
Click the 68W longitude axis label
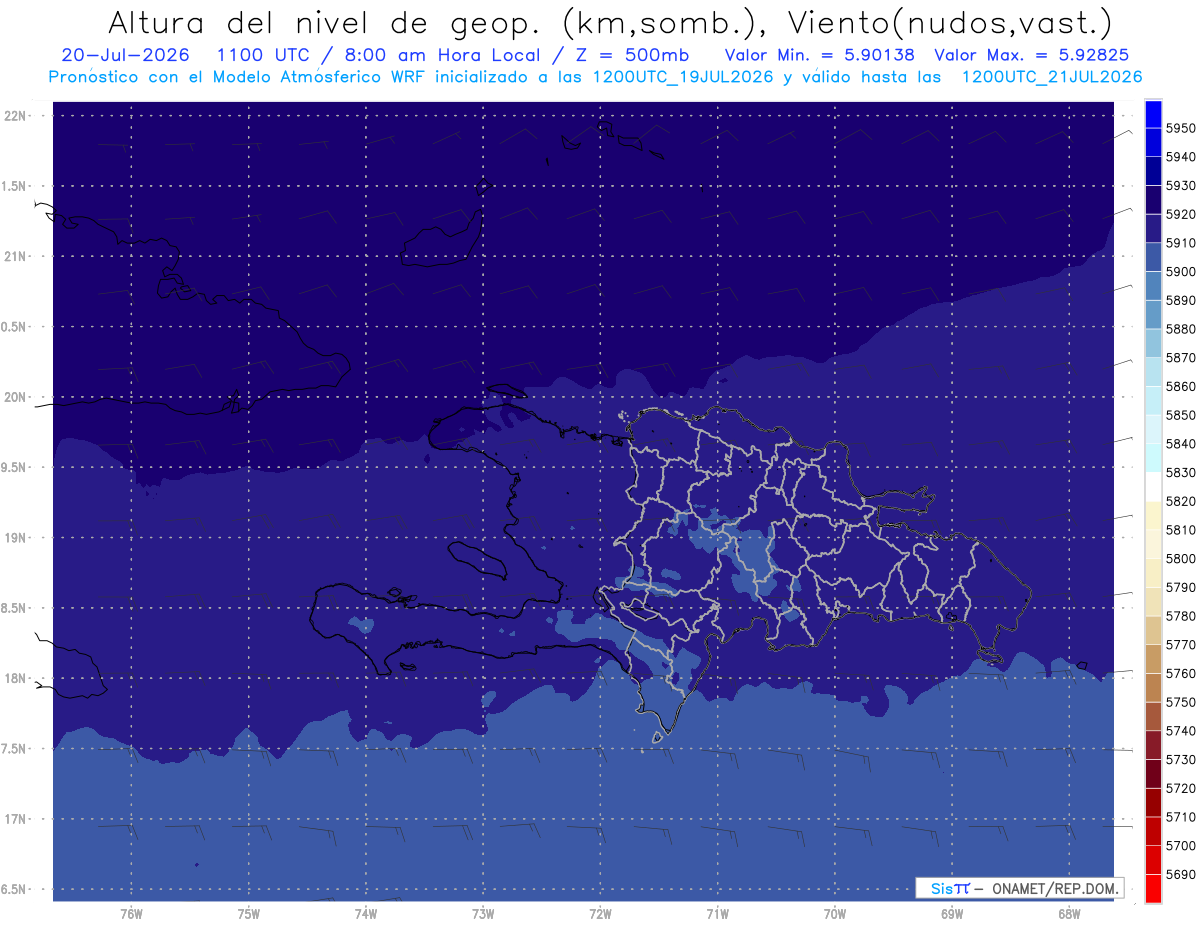point(1068,913)
